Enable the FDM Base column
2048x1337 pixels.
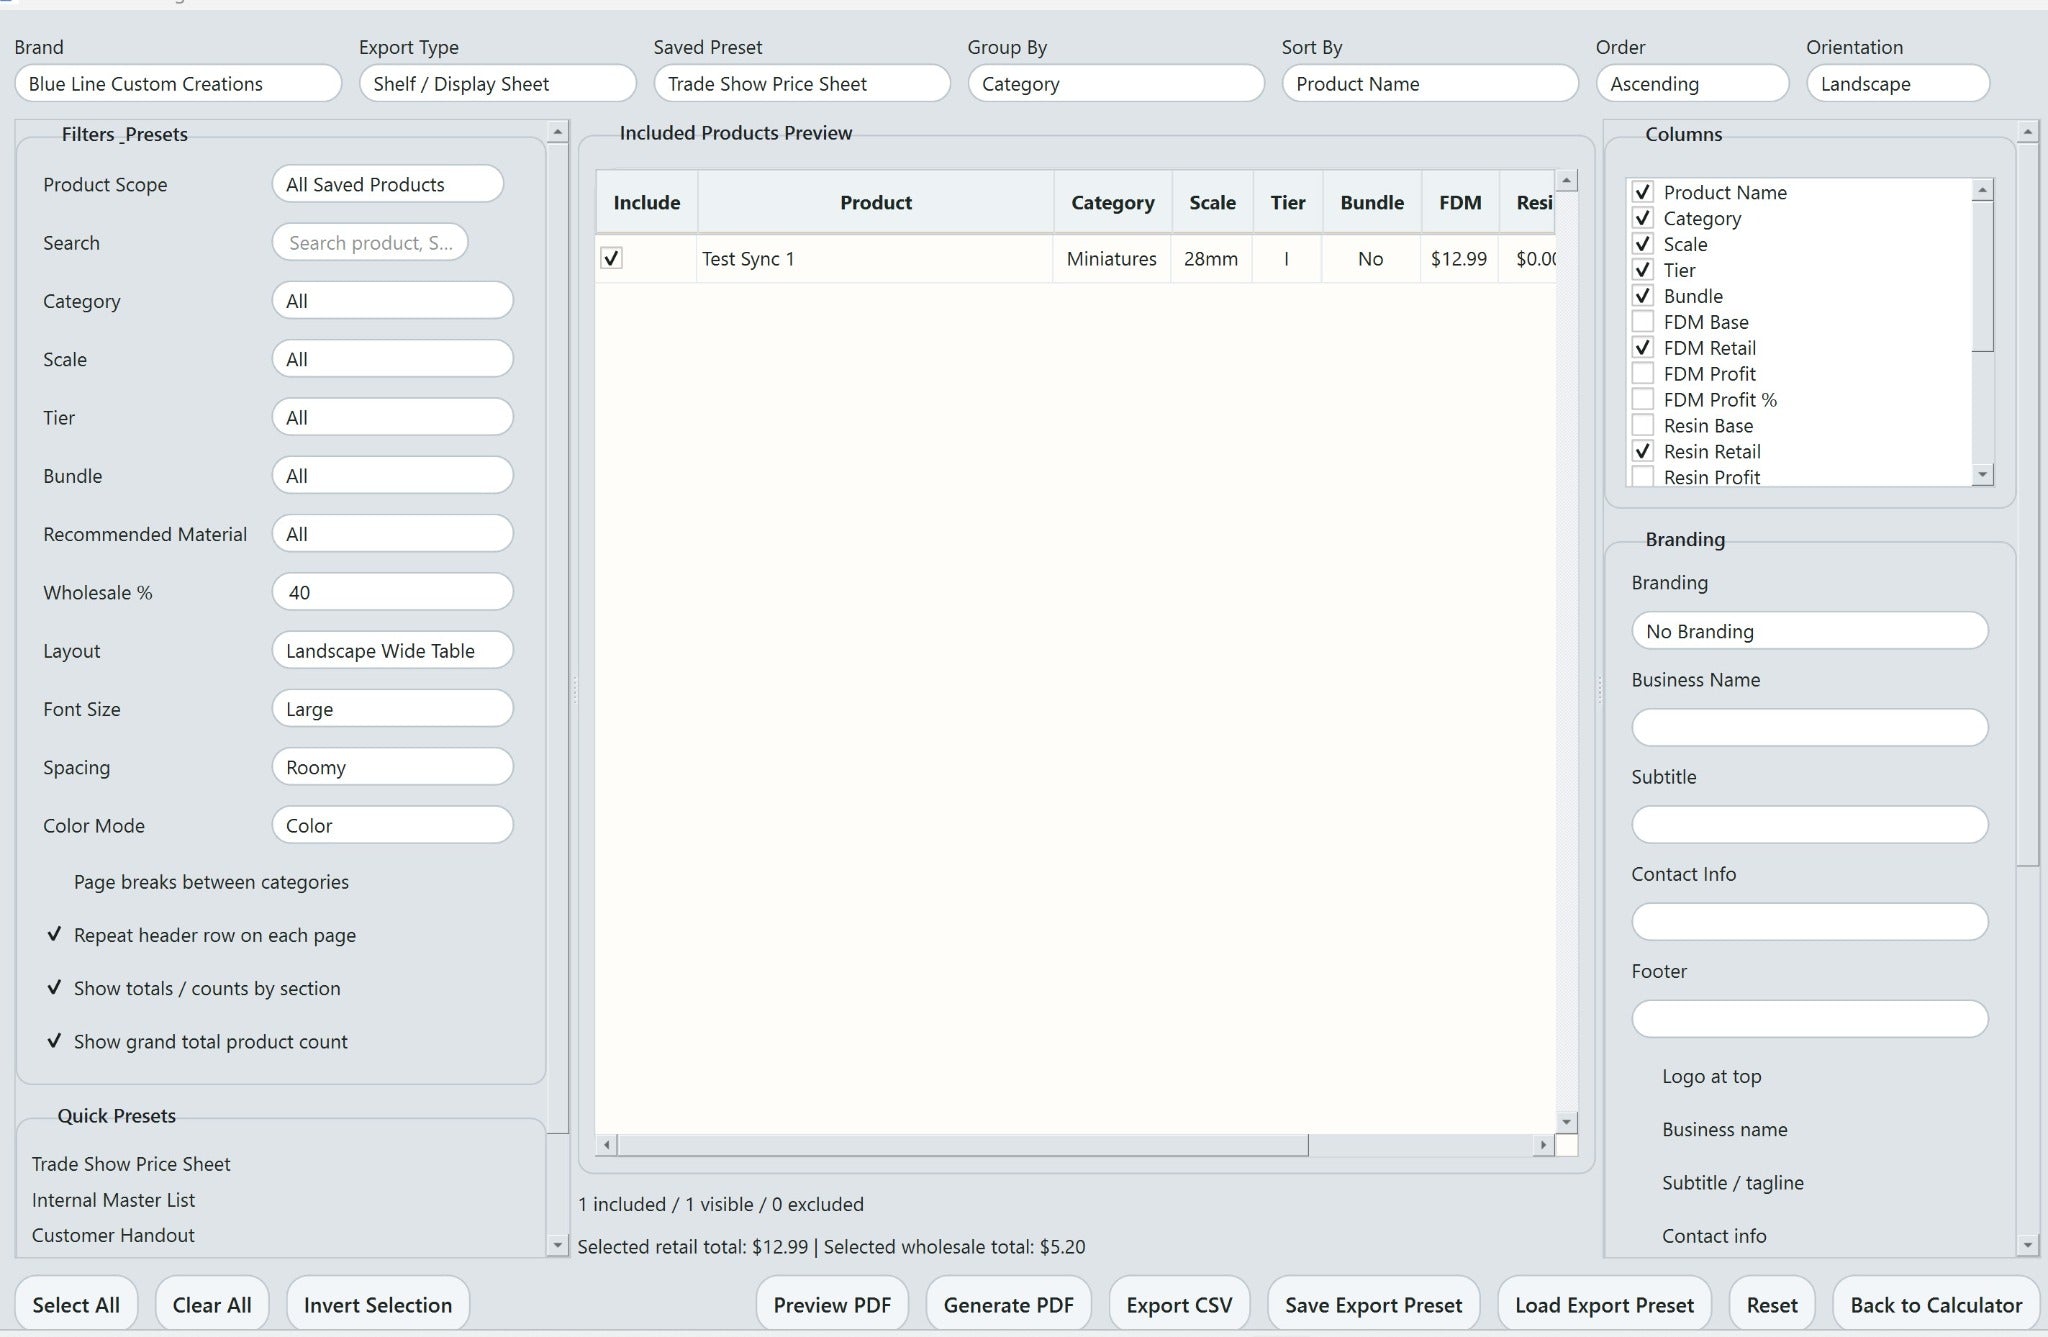1643,322
